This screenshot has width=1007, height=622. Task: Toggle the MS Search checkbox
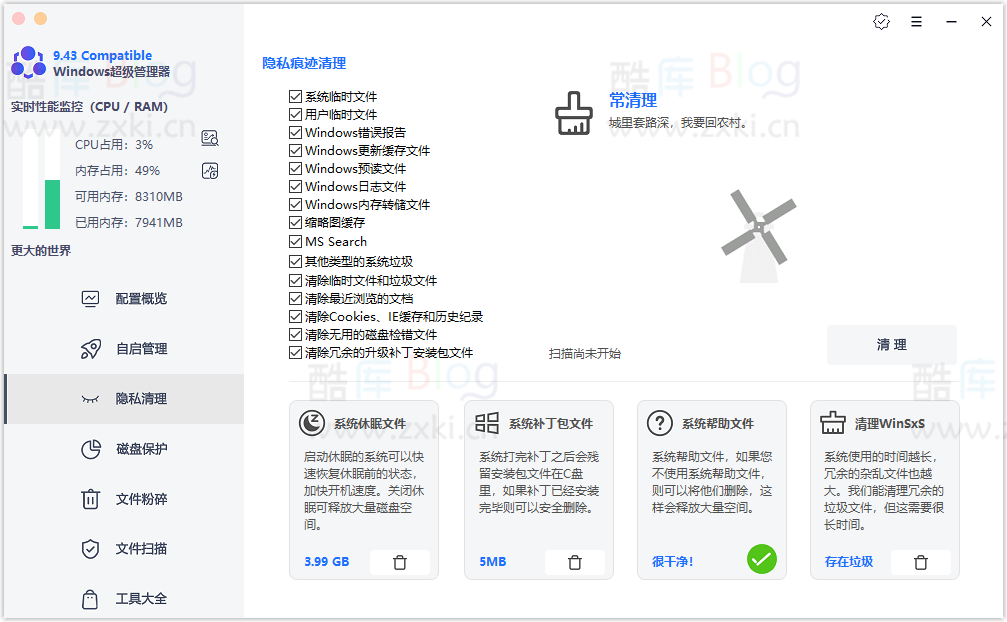pyautogui.click(x=295, y=241)
